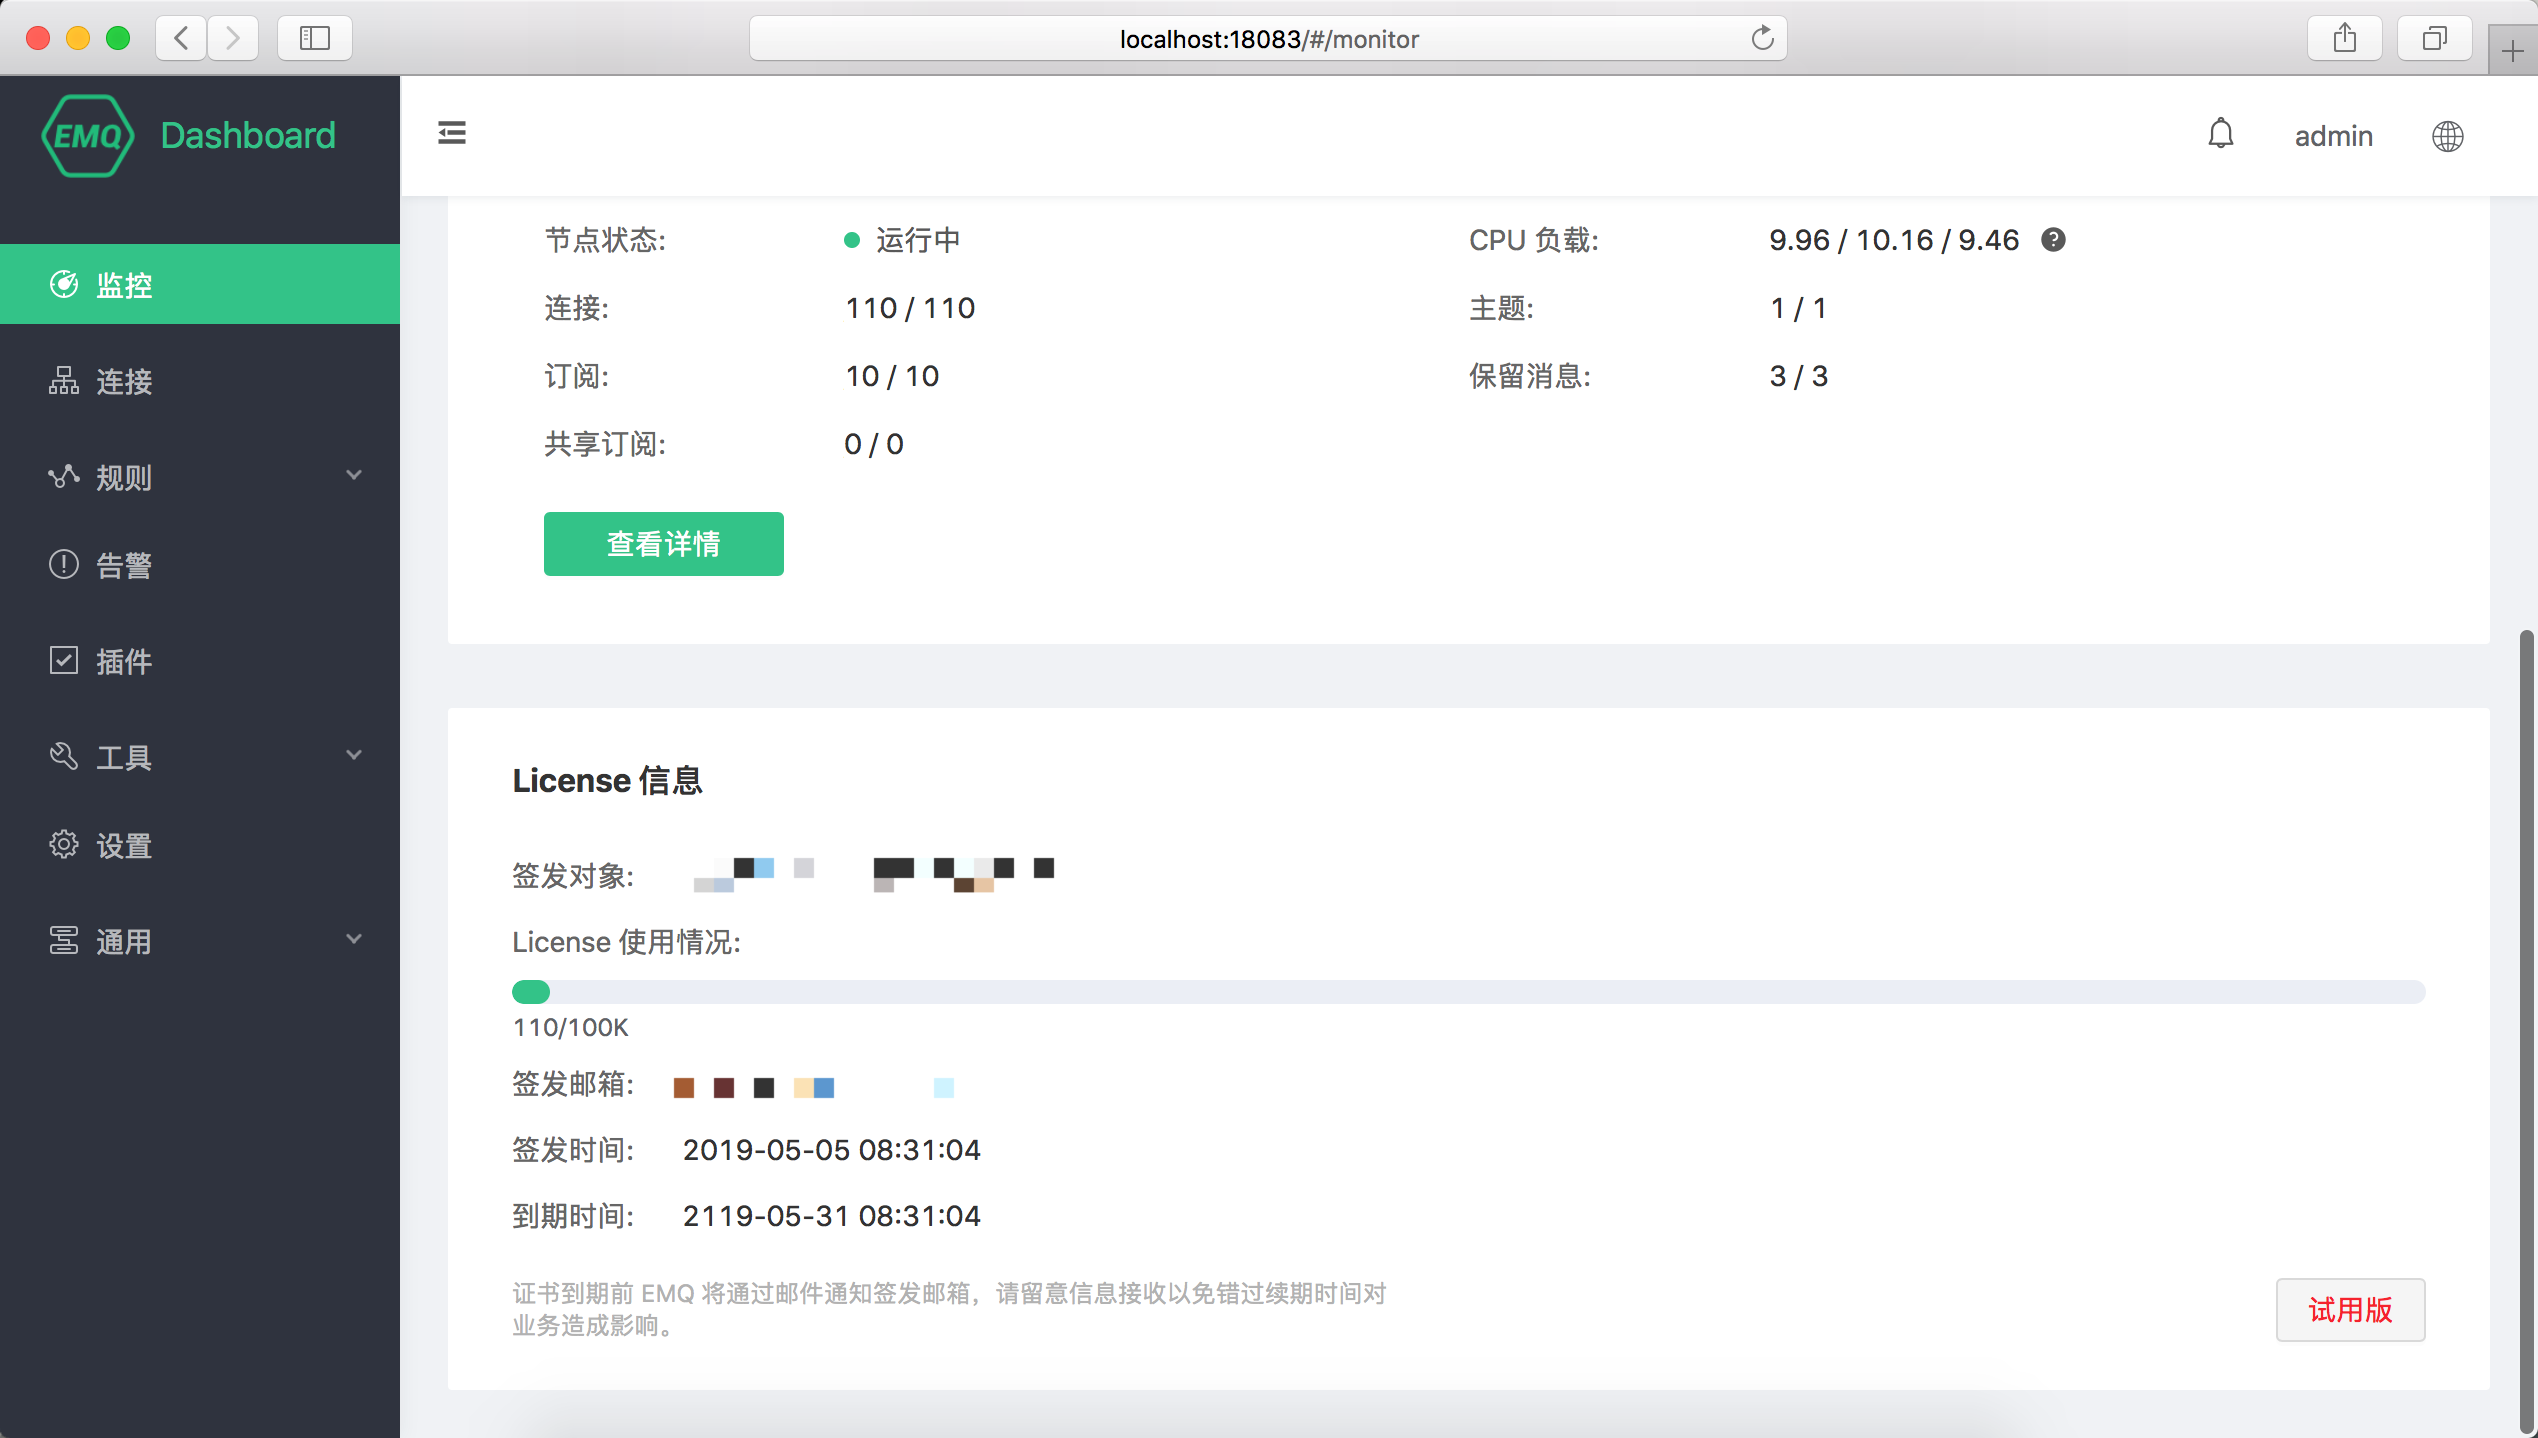The height and width of the screenshot is (1438, 2538).
Task: Click connection count 110 / 110
Action: coord(910,308)
